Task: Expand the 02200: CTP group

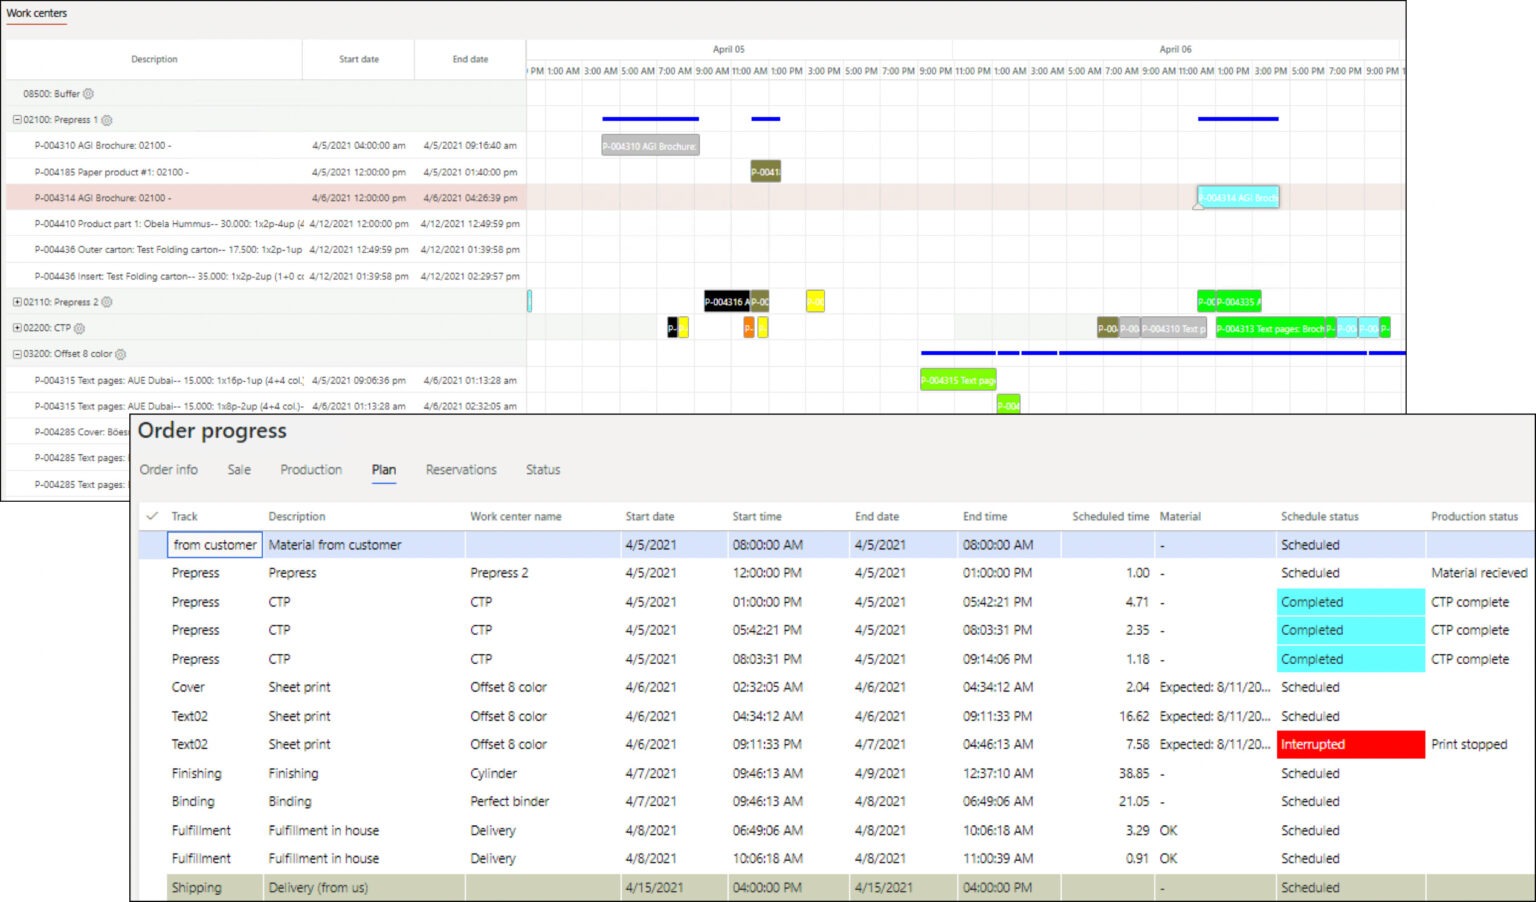Action: 15,327
